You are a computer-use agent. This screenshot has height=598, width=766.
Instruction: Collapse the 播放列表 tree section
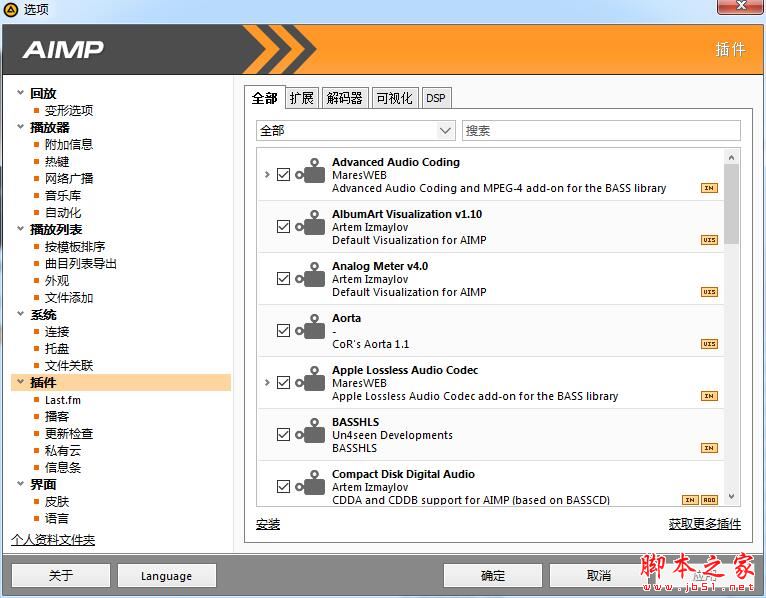(x=21, y=229)
